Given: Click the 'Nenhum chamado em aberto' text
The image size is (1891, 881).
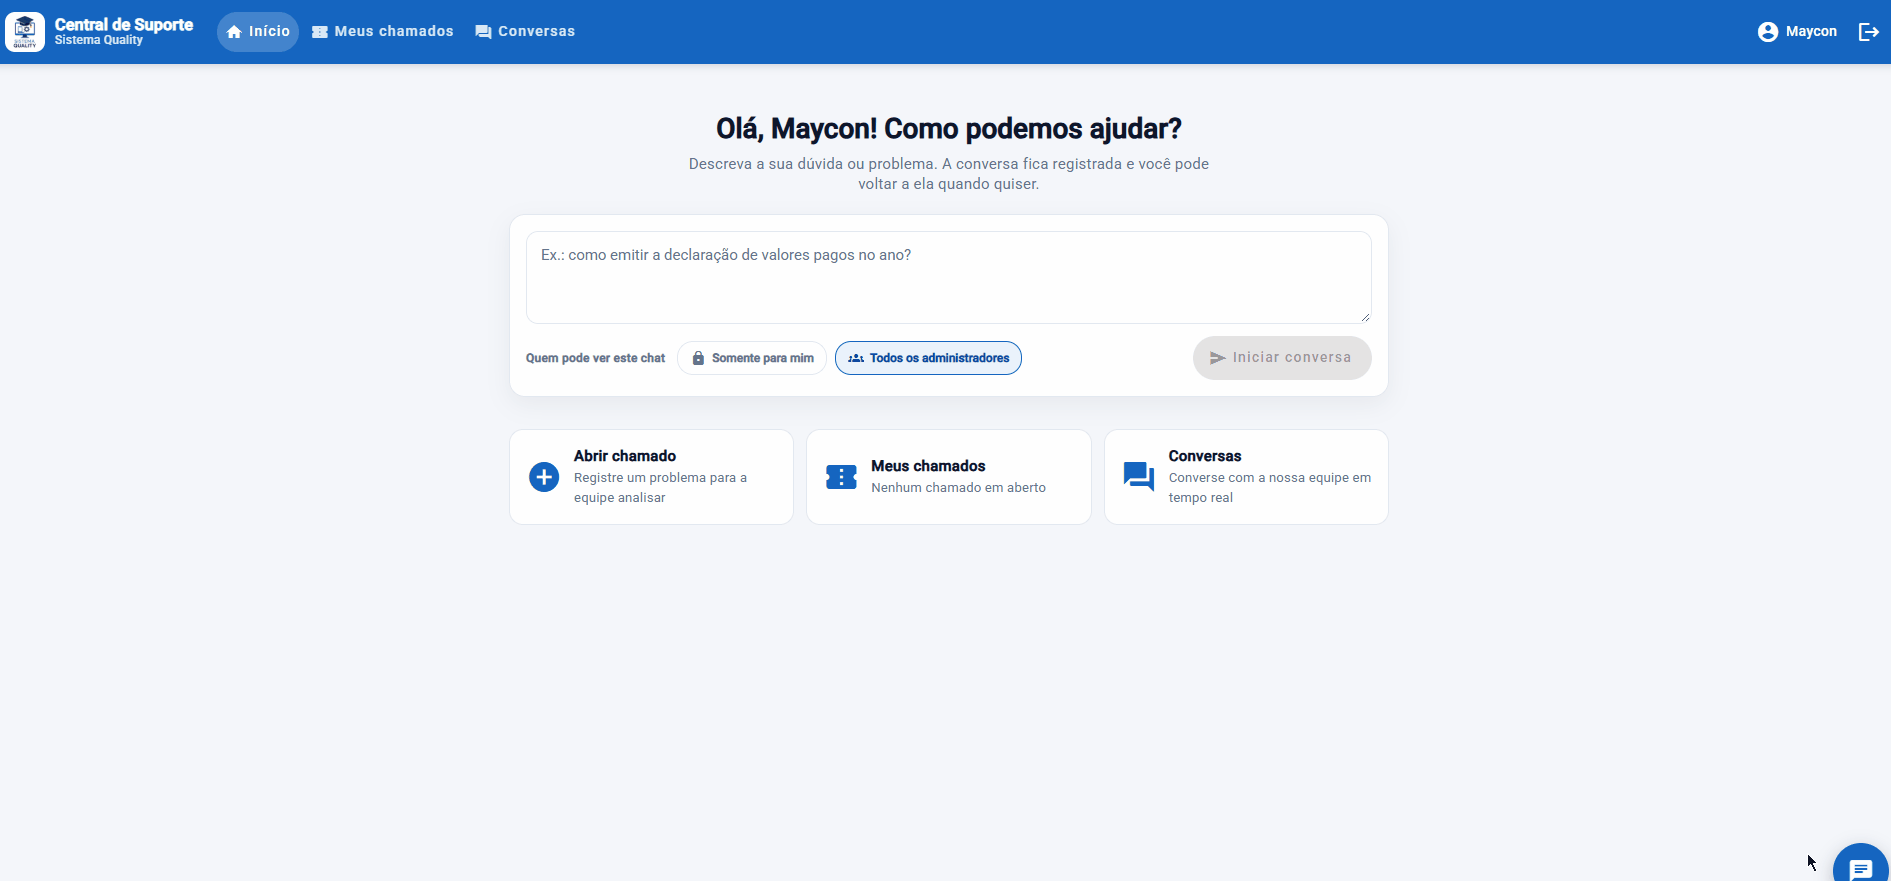Looking at the screenshot, I should (x=958, y=488).
